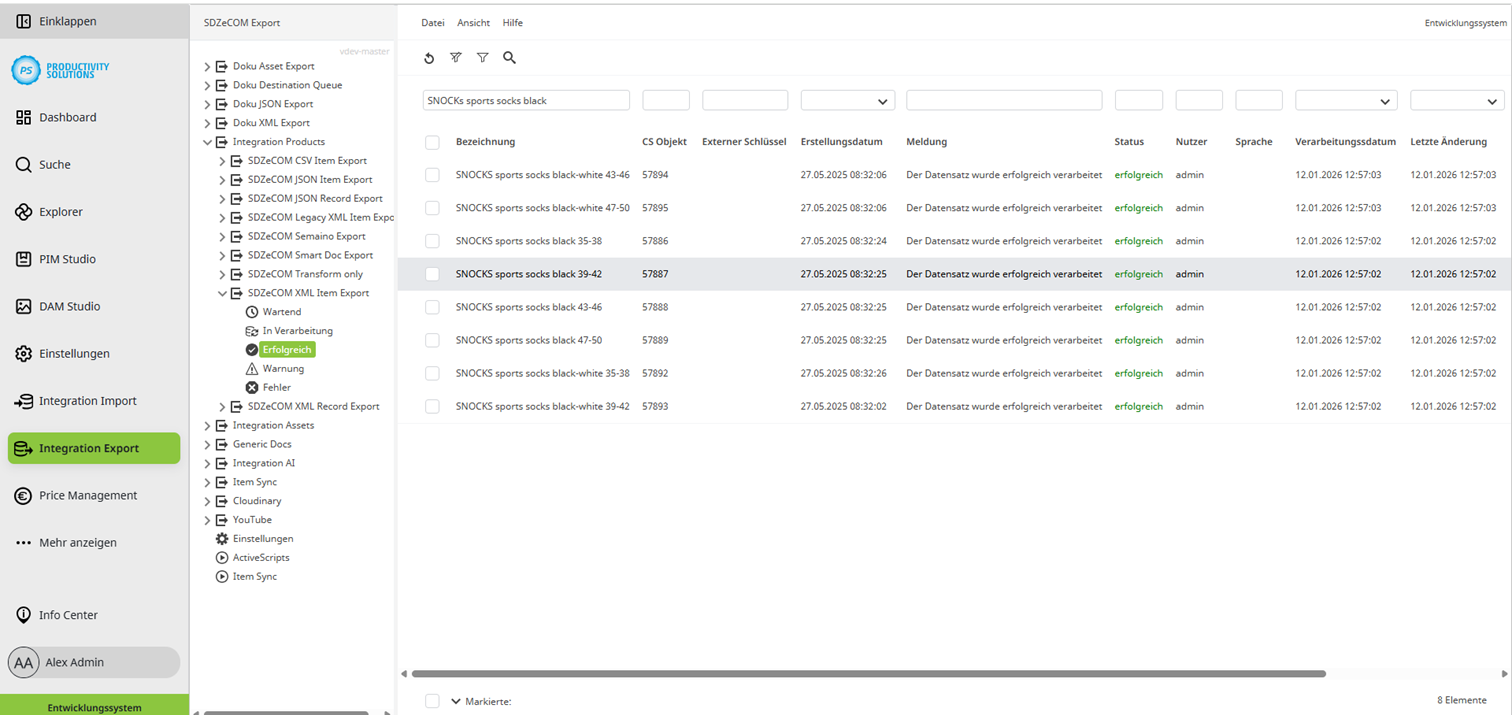
Task: Expand the Doku Destination Queue node
Action: click(x=208, y=86)
